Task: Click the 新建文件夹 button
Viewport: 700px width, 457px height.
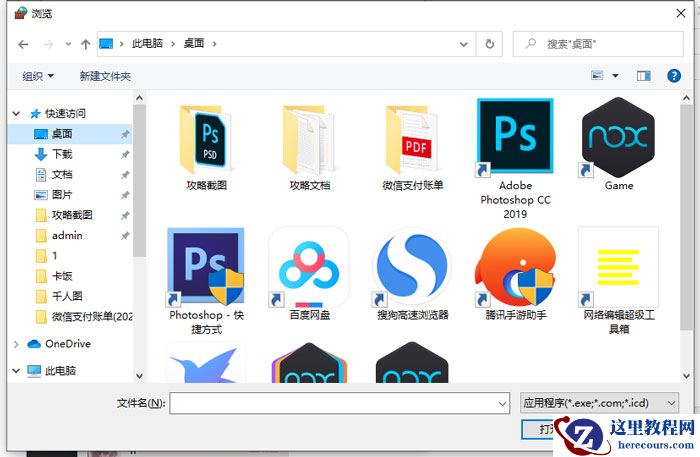Action: pos(105,76)
